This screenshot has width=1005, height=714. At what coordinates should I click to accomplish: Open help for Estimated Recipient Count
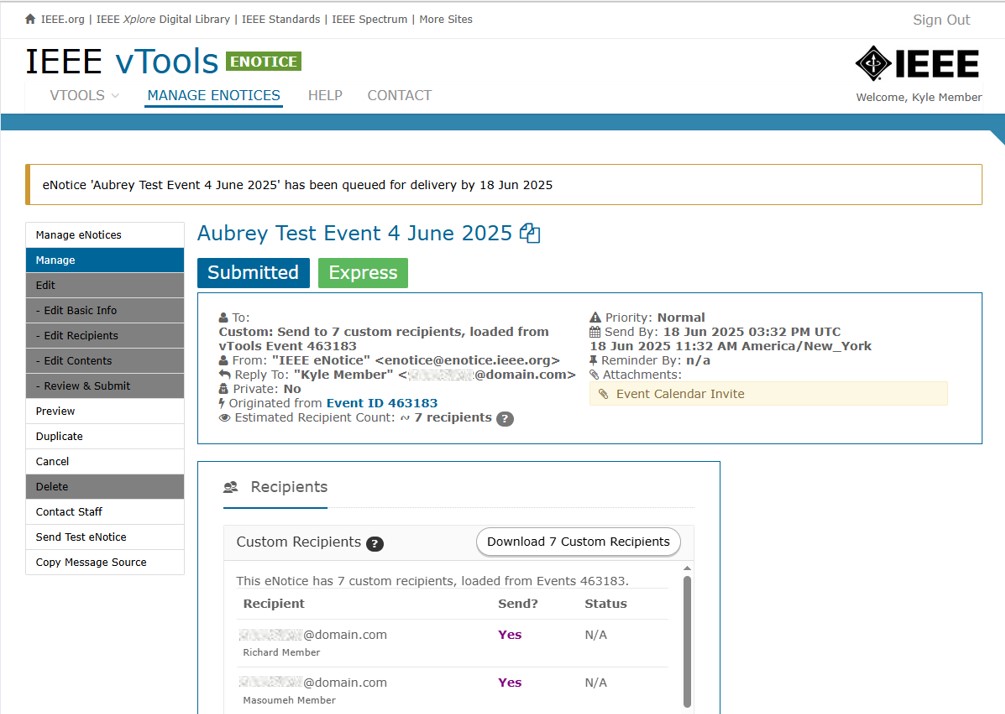coord(505,419)
